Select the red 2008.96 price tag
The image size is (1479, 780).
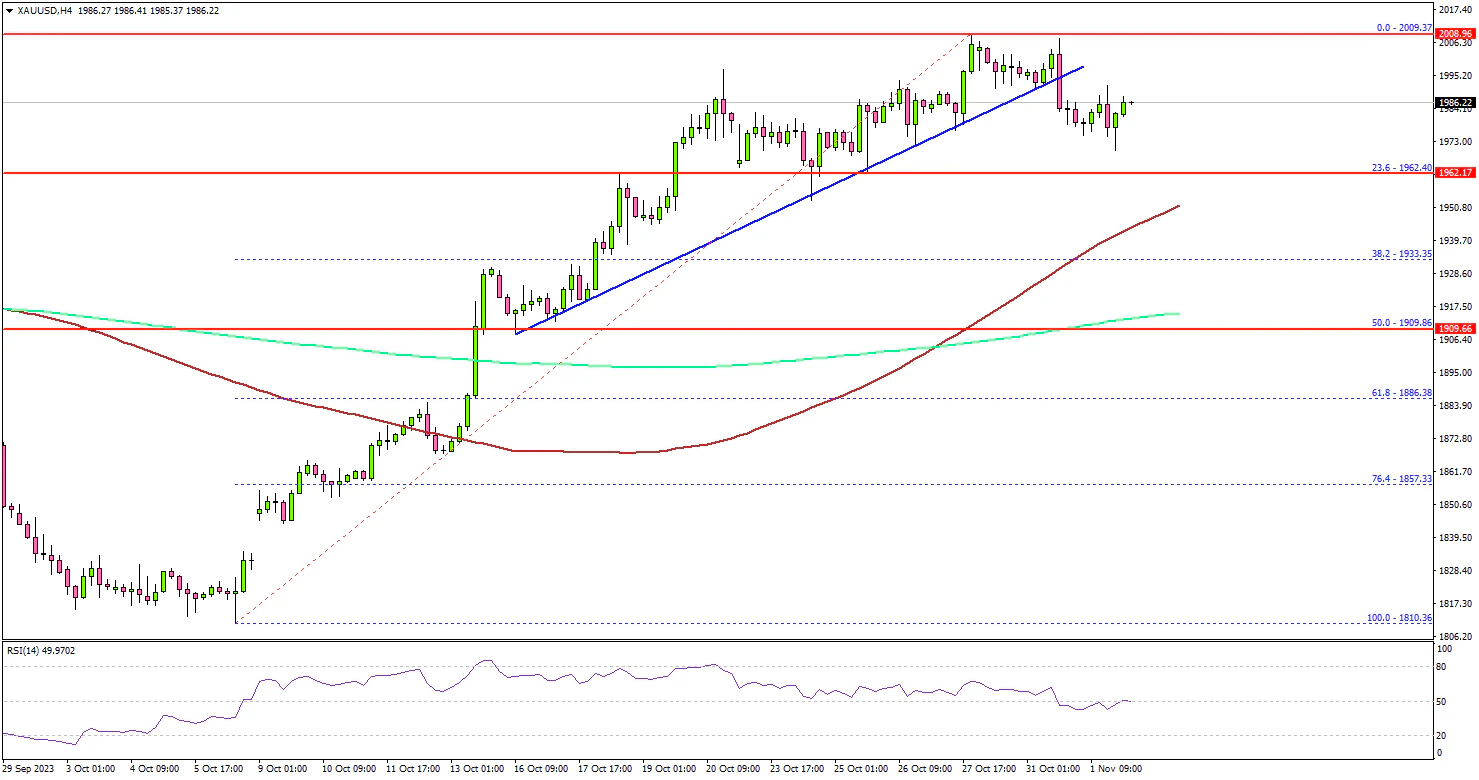[1456, 33]
